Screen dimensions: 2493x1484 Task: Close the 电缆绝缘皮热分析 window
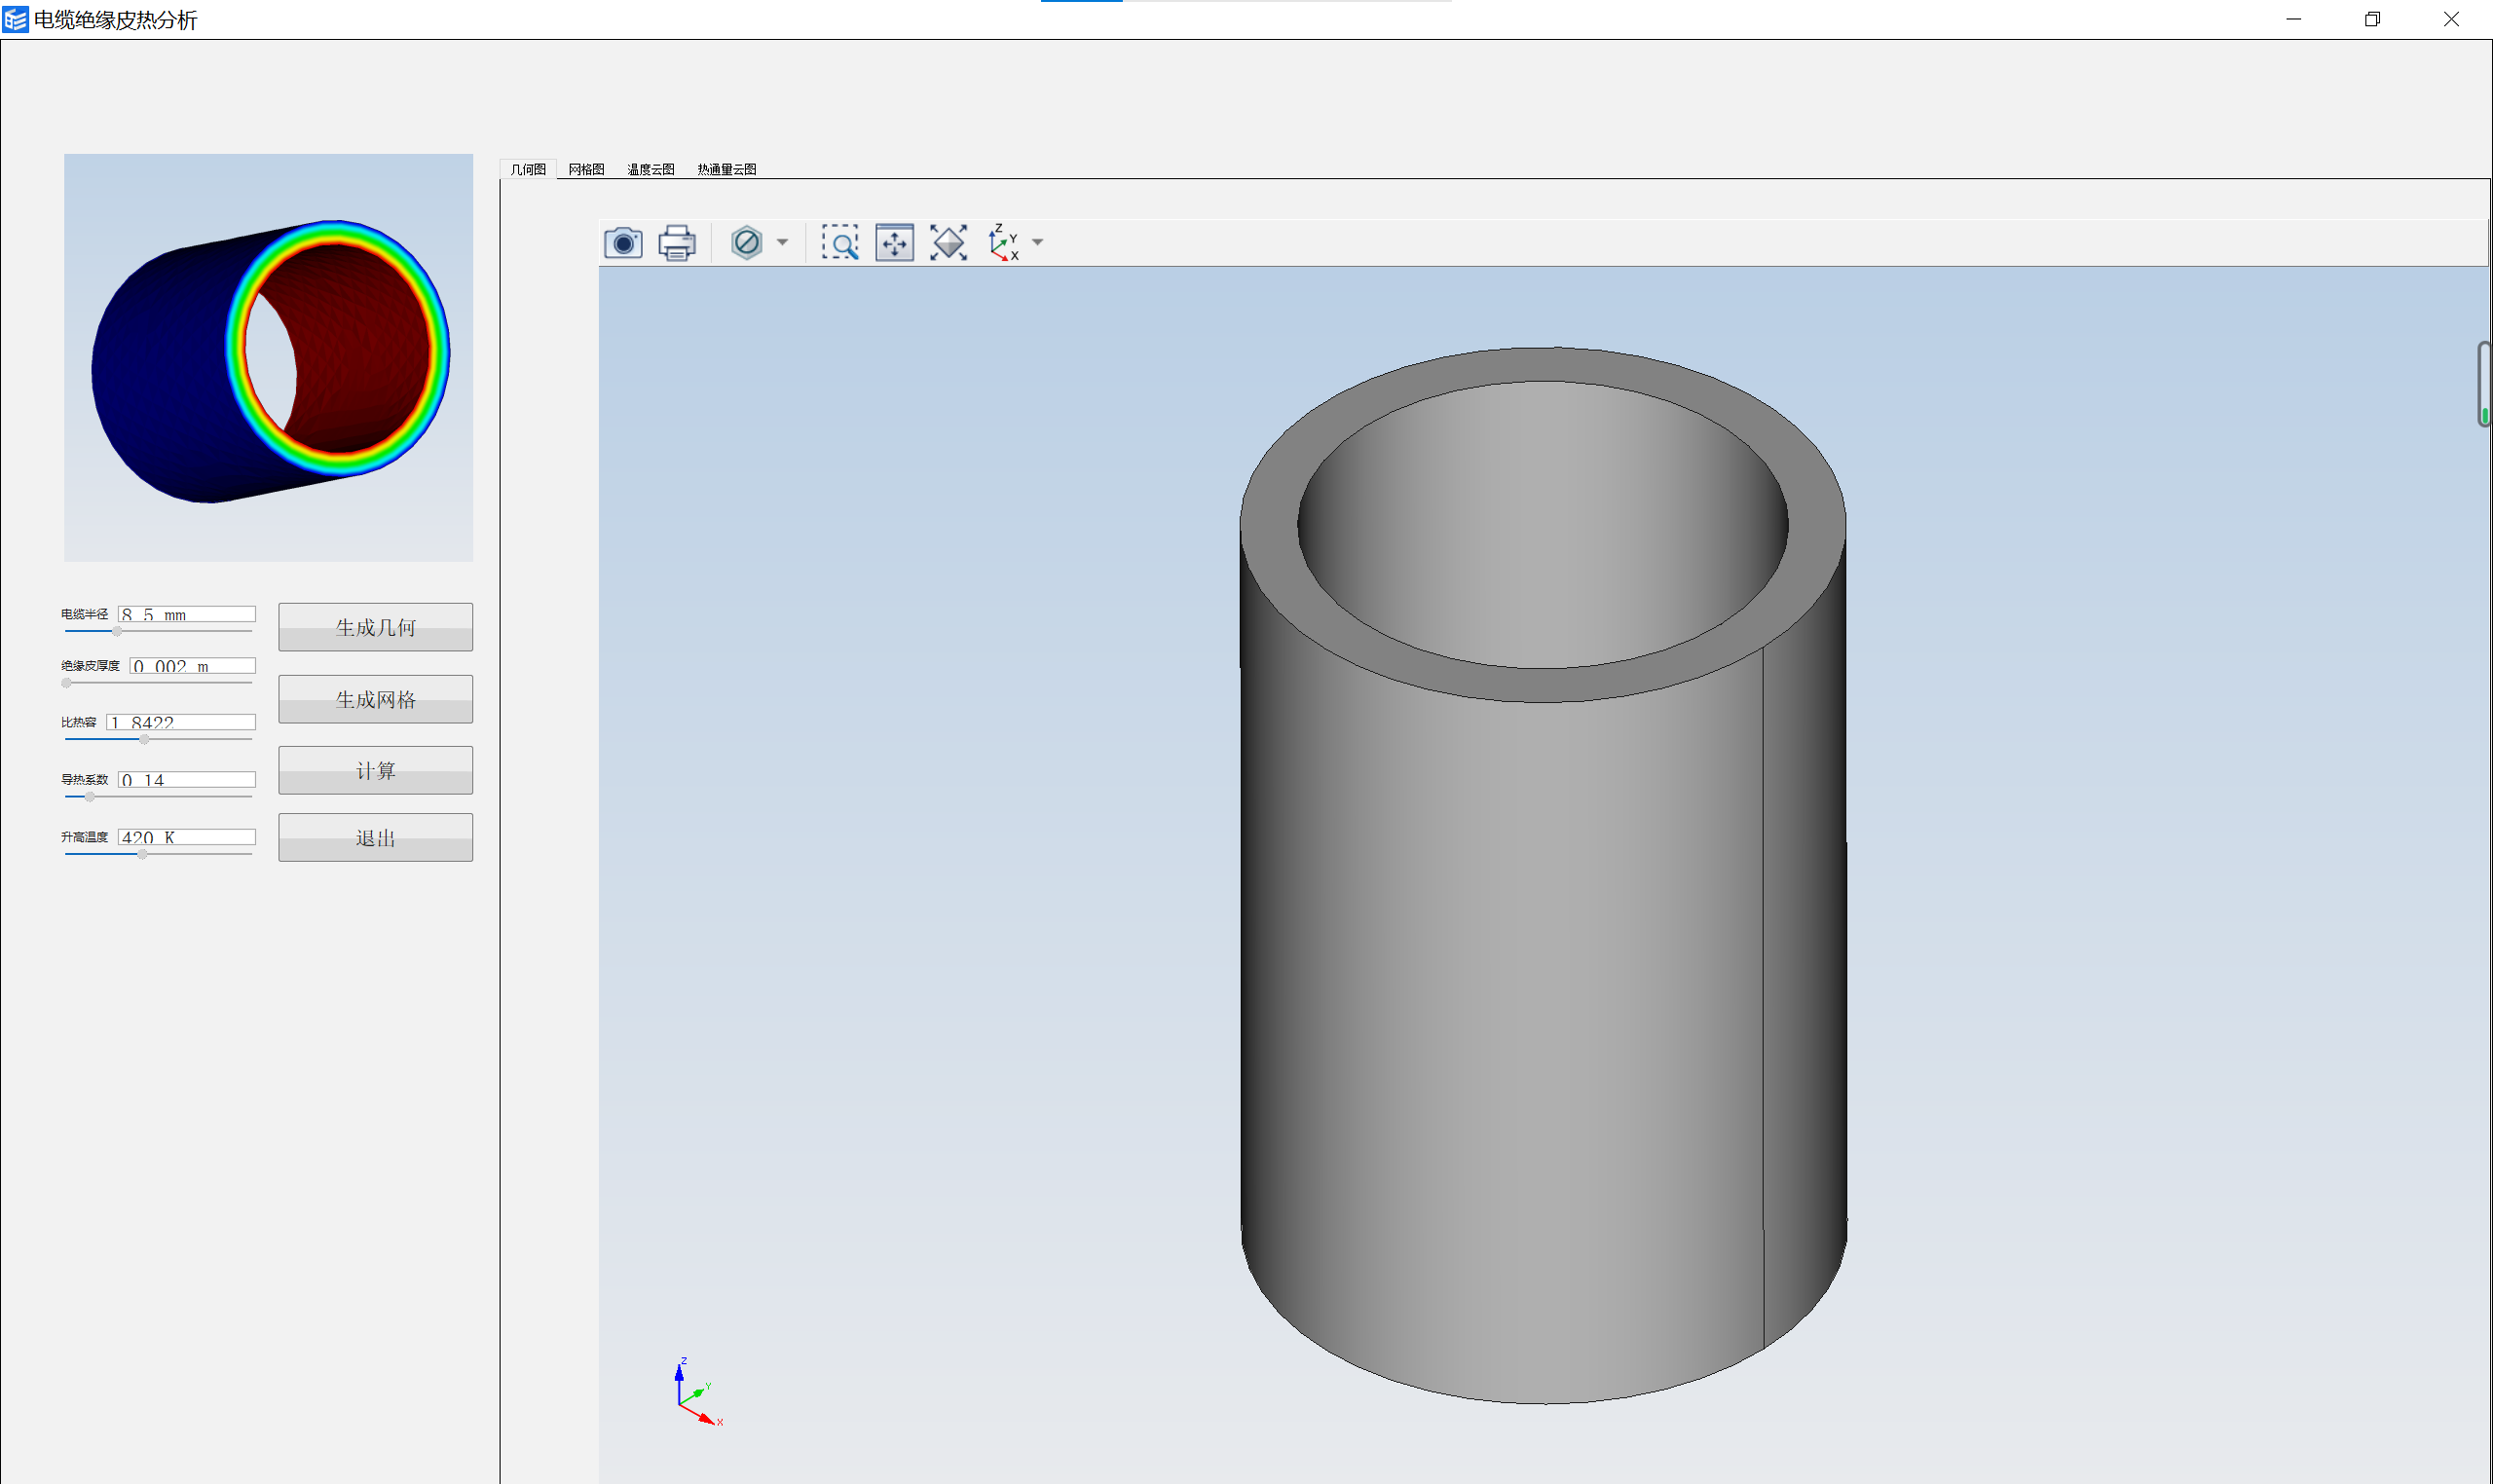tap(2451, 19)
